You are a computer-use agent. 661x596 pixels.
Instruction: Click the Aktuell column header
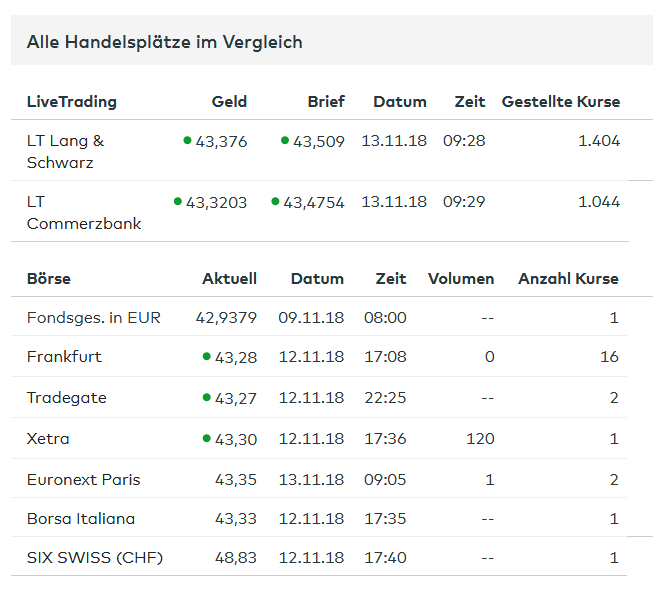point(229,279)
